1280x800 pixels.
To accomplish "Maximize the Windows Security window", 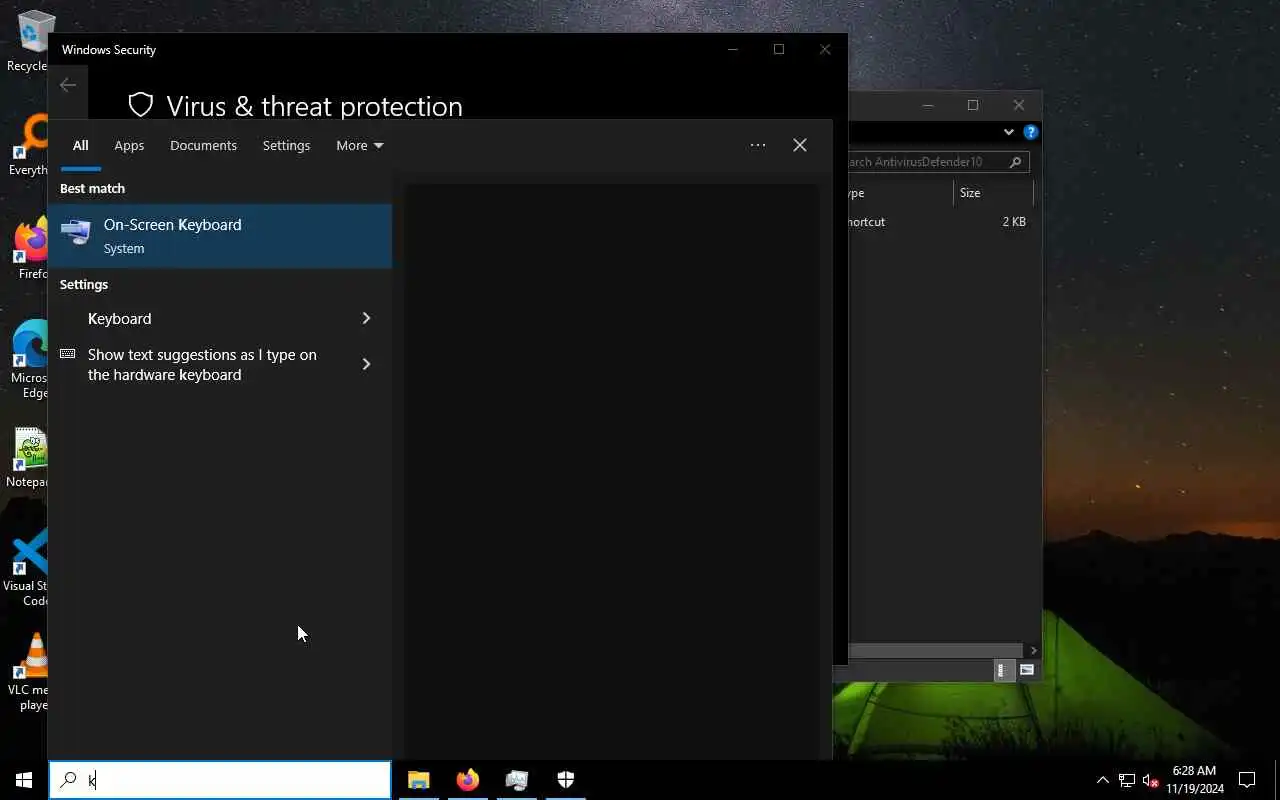I will pyautogui.click(x=779, y=49).
